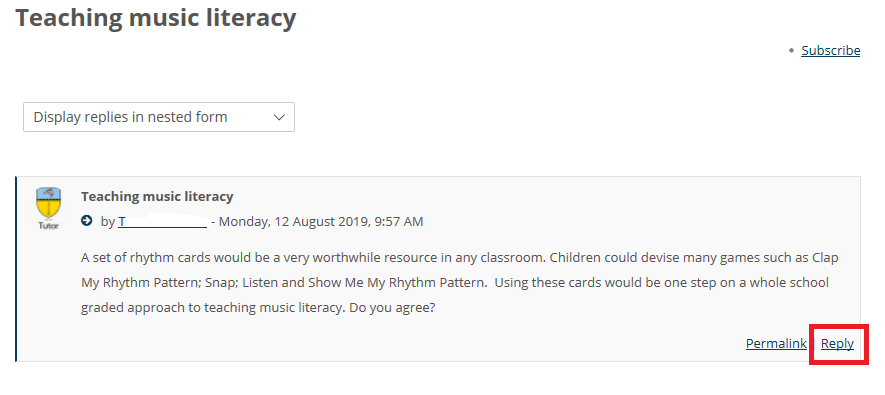Click the word 'by' before the author name
The width and height of the screenshot is (885, 395).
108,222
